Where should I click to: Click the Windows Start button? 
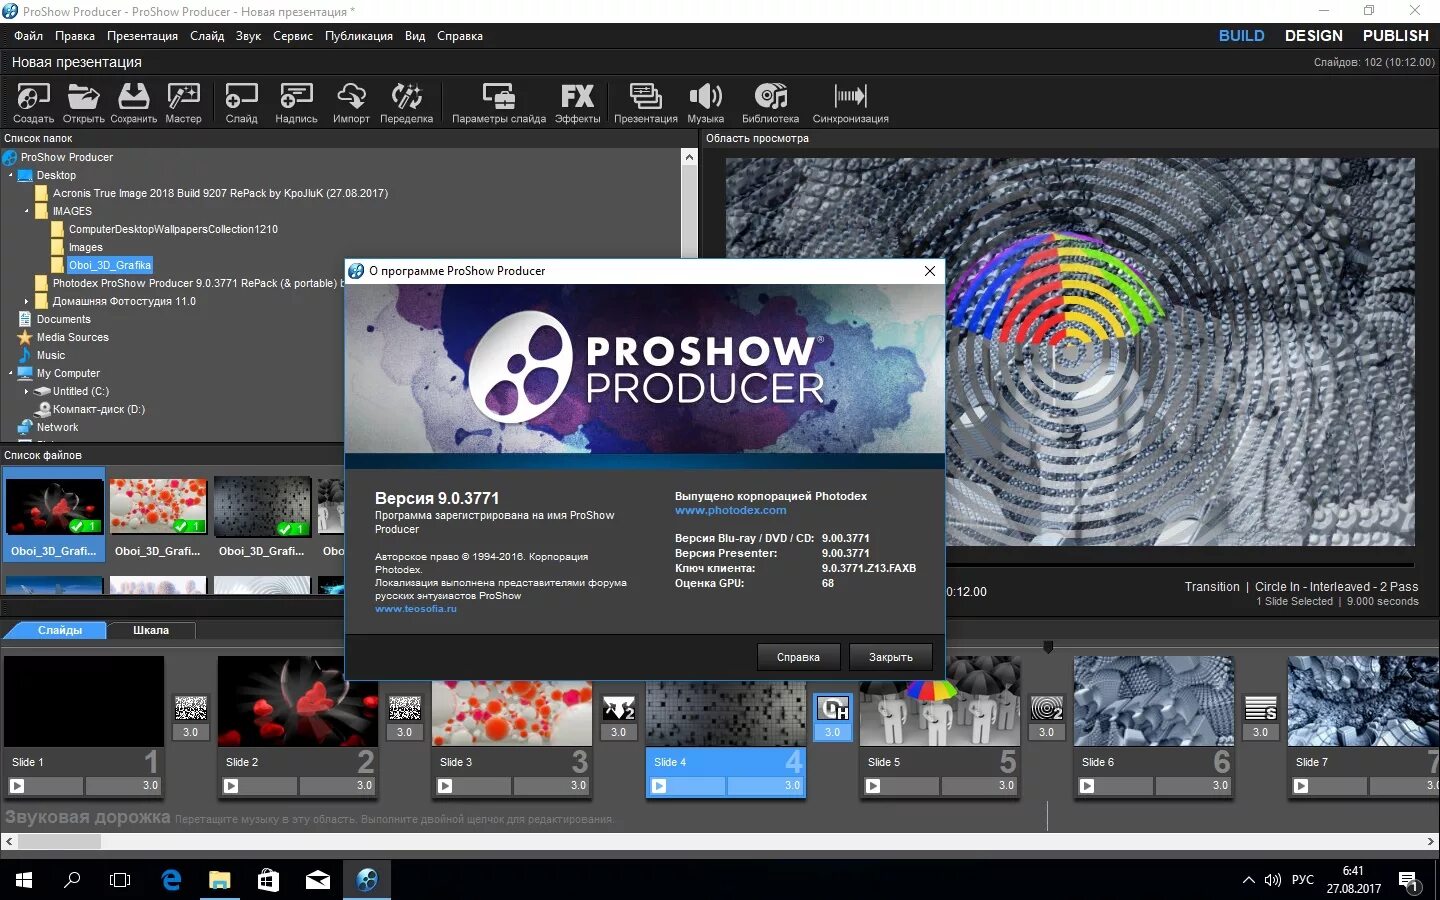point(24,880)
